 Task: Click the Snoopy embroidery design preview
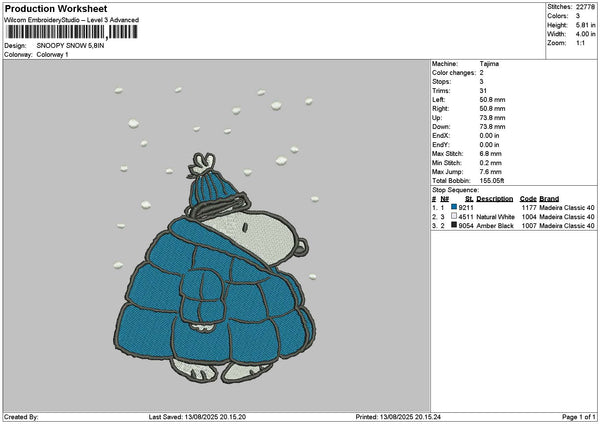(x=215, y=235)
